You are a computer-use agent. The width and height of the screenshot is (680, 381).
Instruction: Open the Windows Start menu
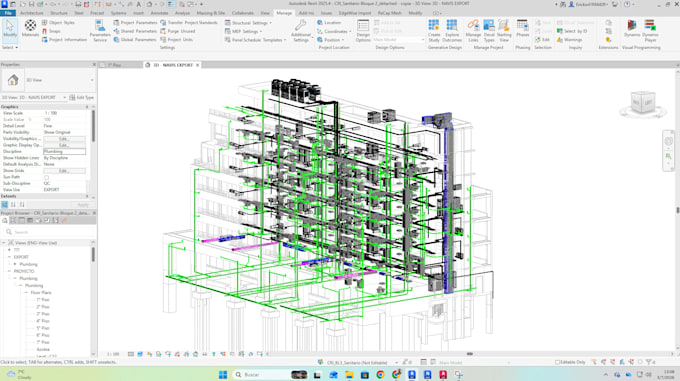[223, 374]
